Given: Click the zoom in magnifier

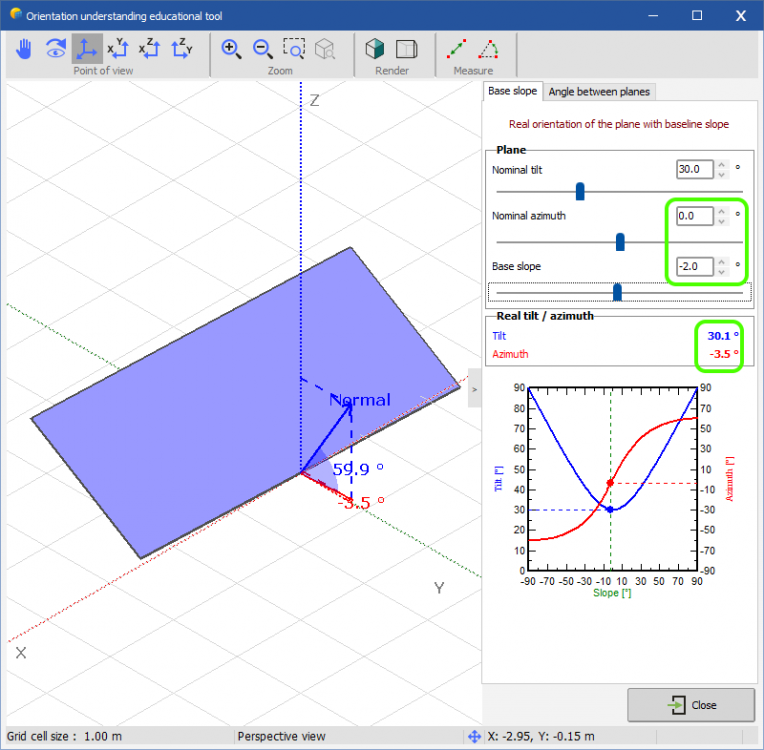Looking at the screenshot, I should (231, 48).
